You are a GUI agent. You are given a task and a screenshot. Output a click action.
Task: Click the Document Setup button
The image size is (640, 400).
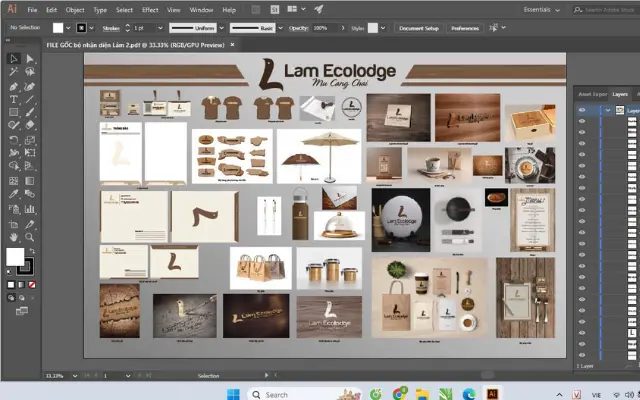pyautogui.click(x=418, y=28)
